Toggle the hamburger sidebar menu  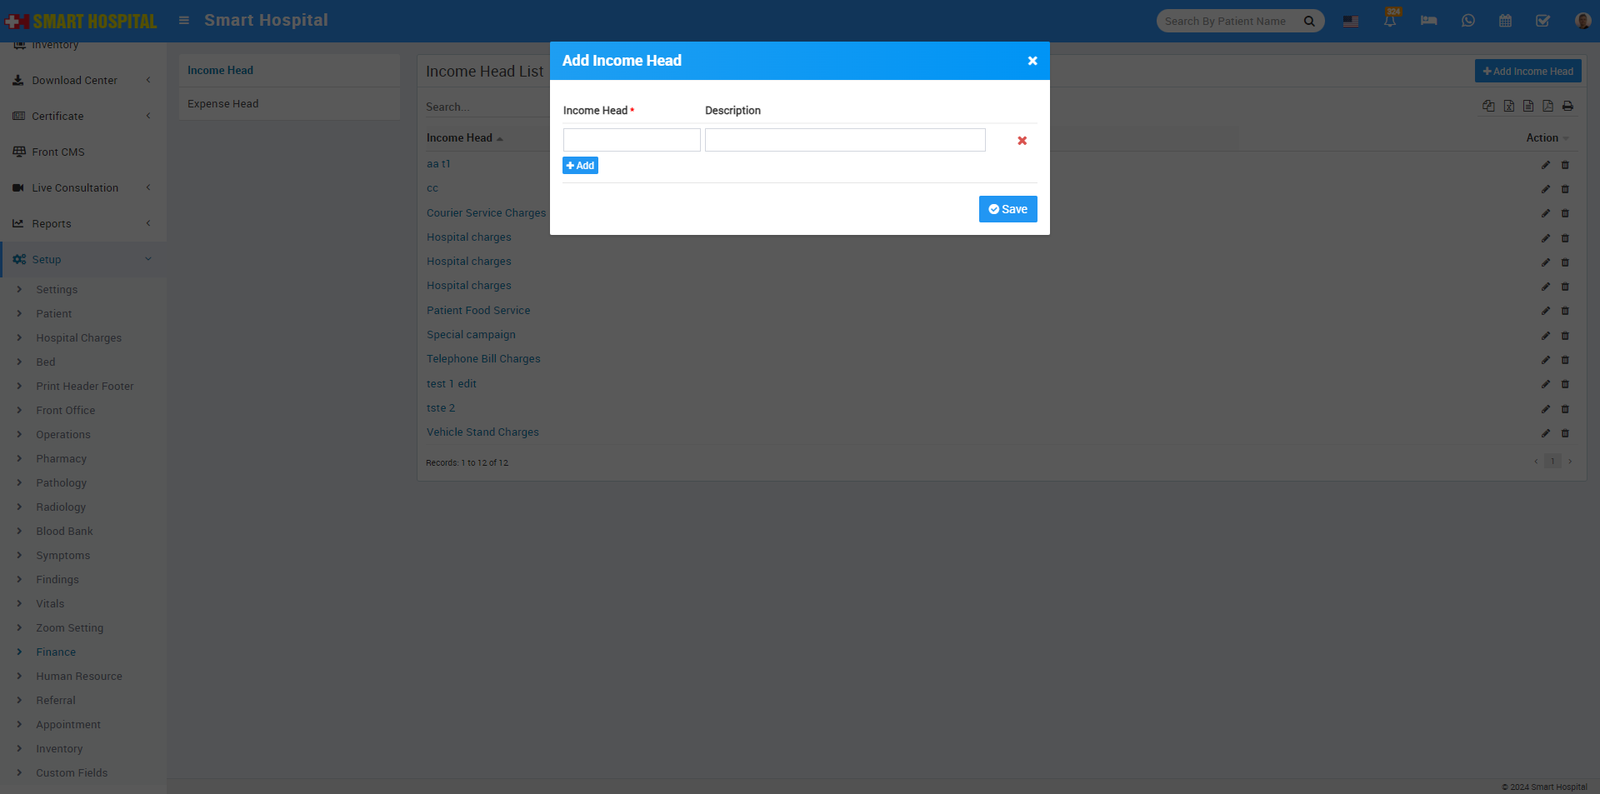coord(184,20)
